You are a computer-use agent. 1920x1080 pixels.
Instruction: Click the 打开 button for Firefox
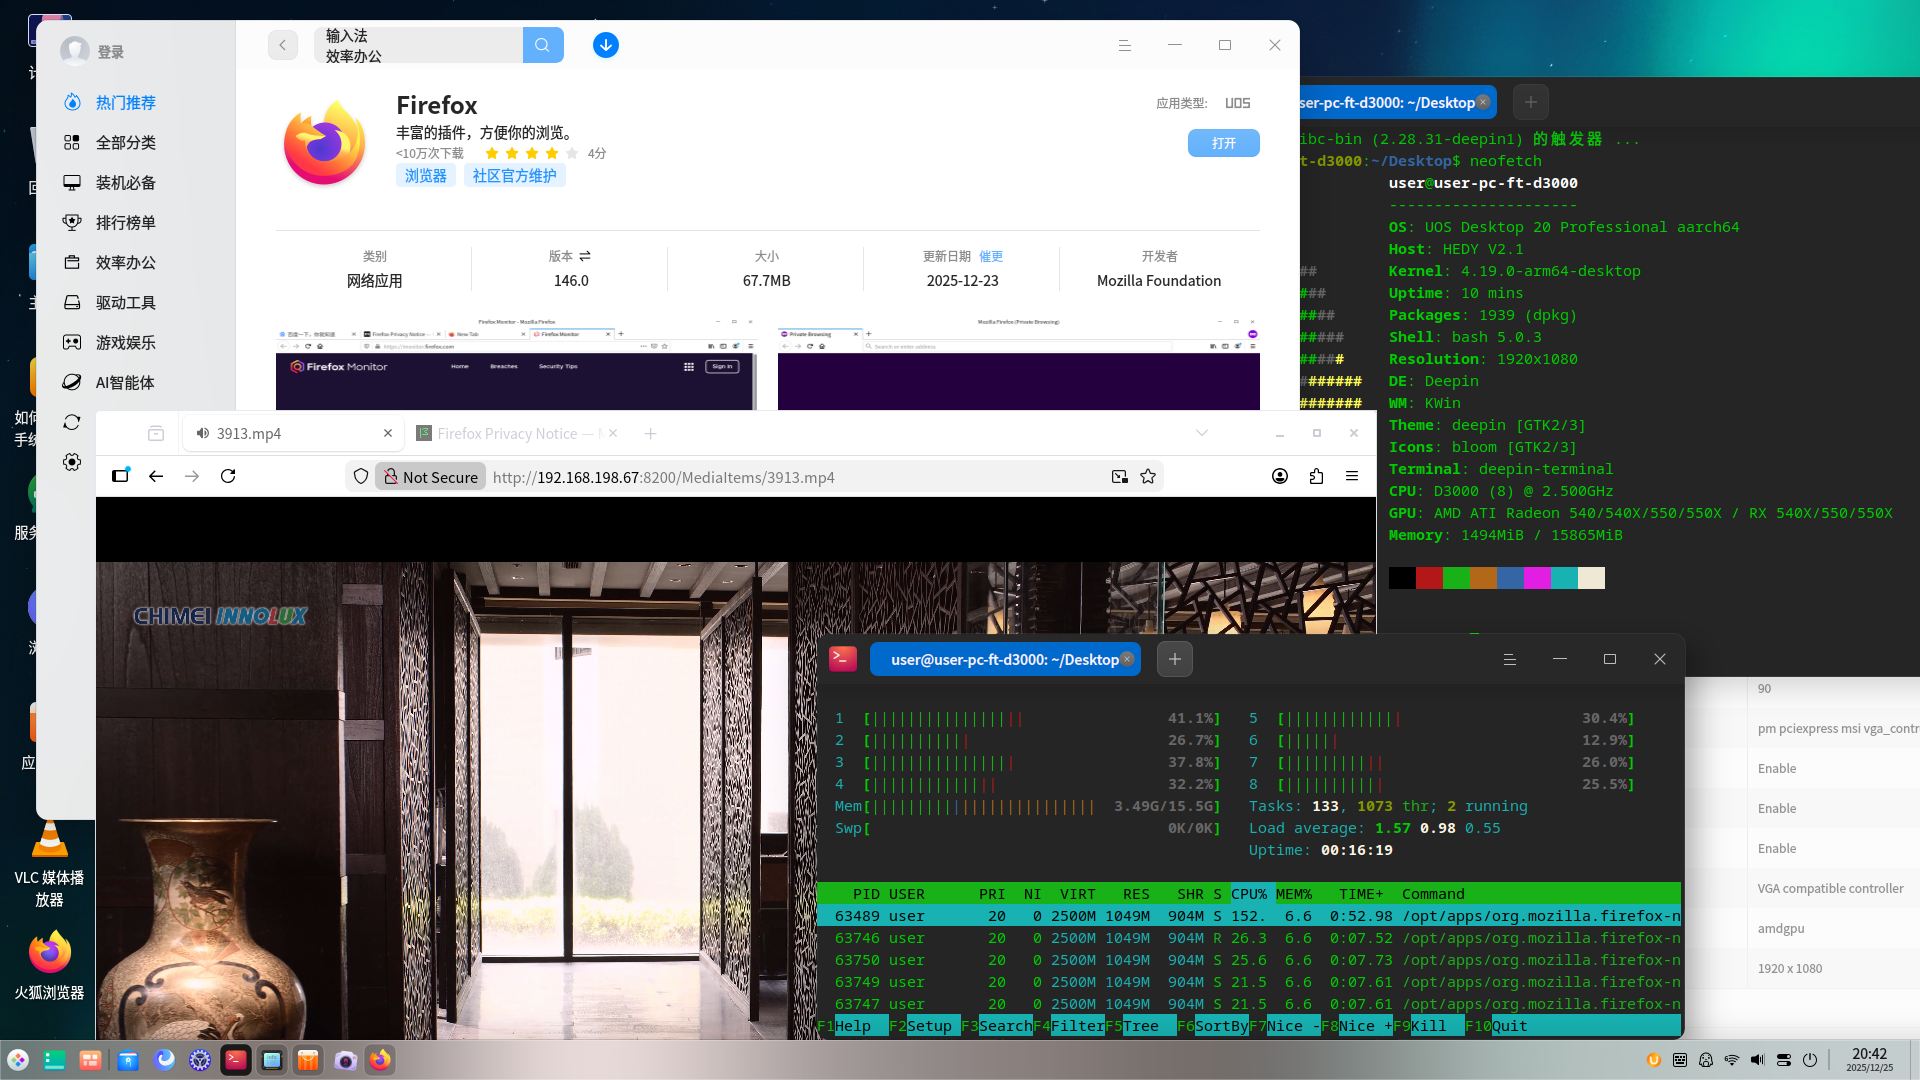(1223, 143)
